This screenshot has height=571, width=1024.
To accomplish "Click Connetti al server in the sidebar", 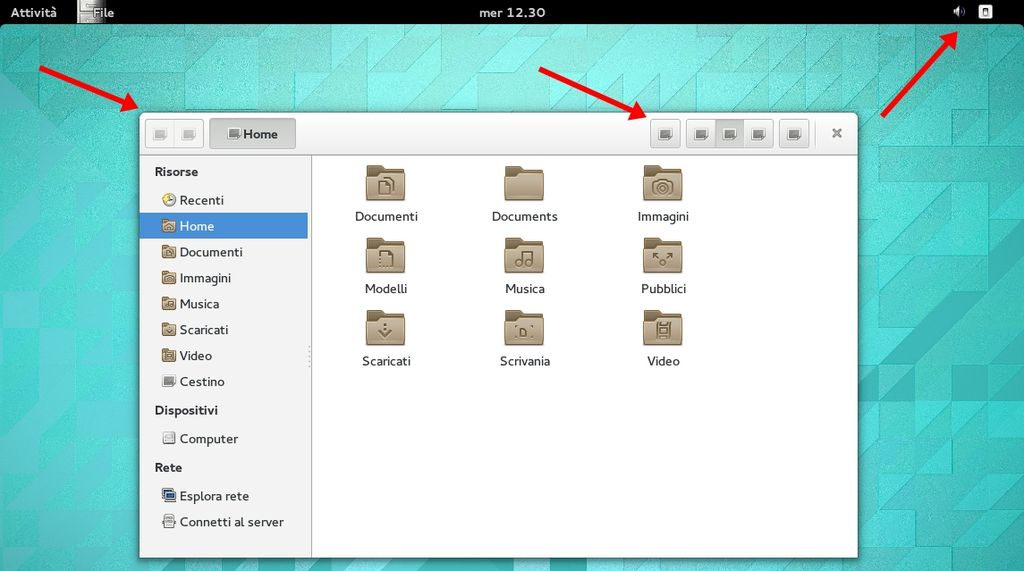I will [231, 522].
